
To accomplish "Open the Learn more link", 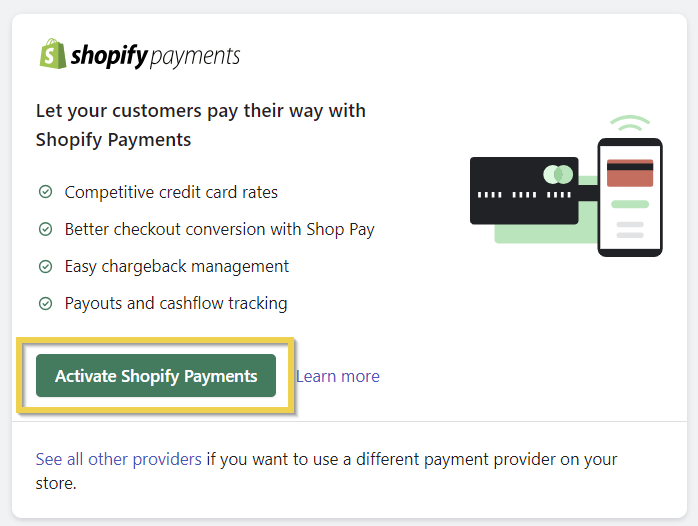I will click(338, 376).
